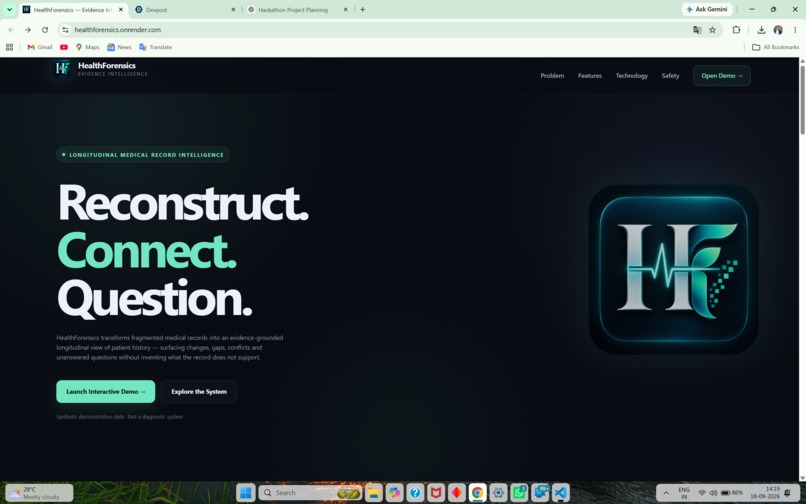Viewport: 806px width, 504px height.
Task: Go back using the browser back arrow
Action: pyautogui.click(x=11, y=30)
